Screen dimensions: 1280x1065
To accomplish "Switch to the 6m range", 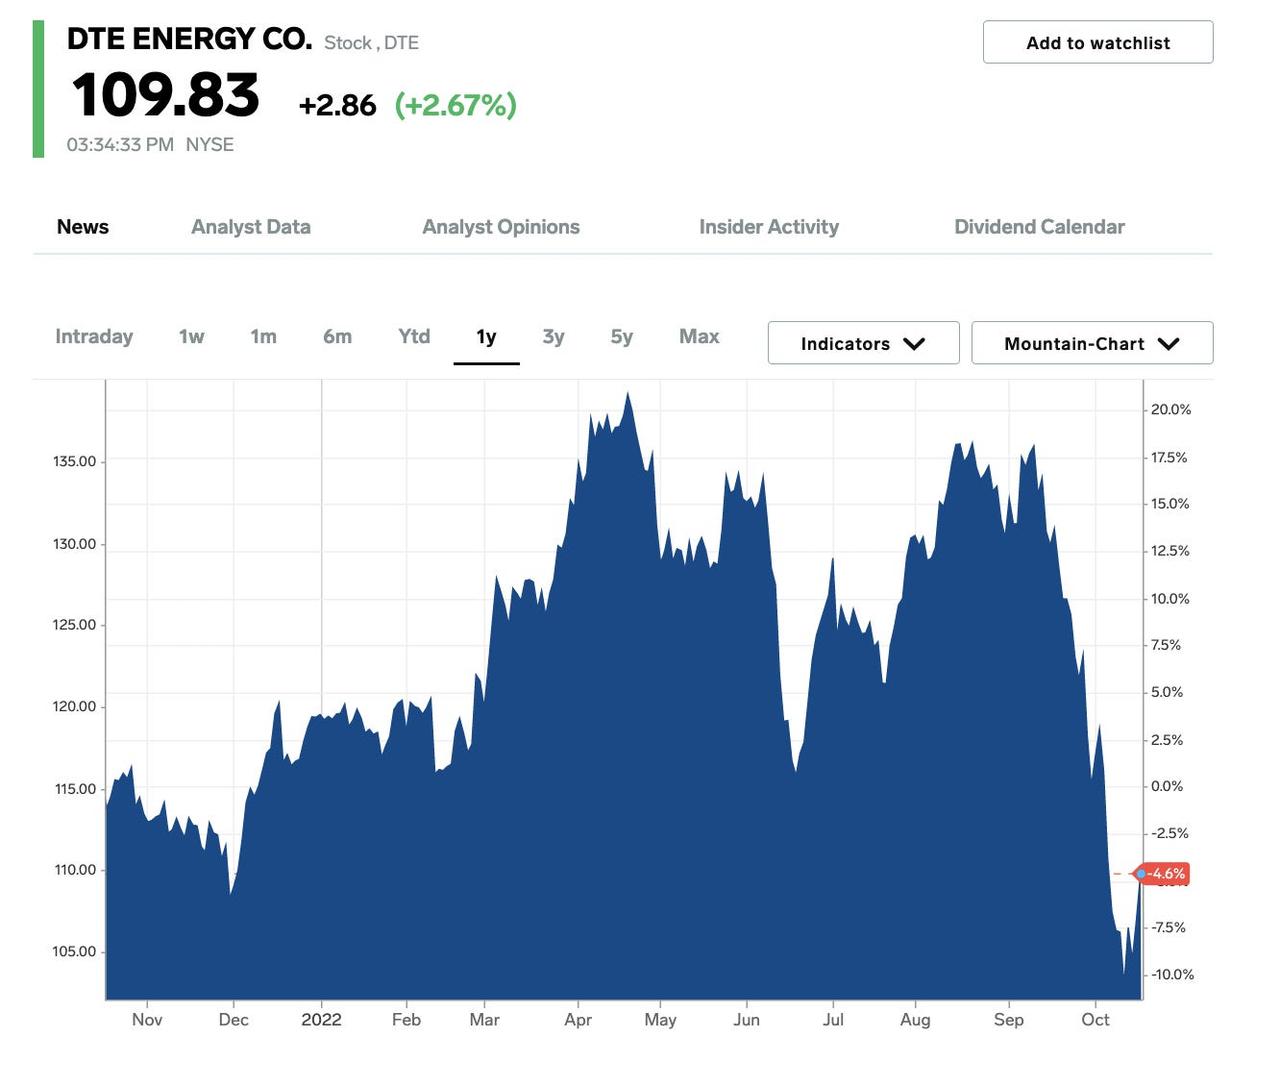I will [338, 337].
